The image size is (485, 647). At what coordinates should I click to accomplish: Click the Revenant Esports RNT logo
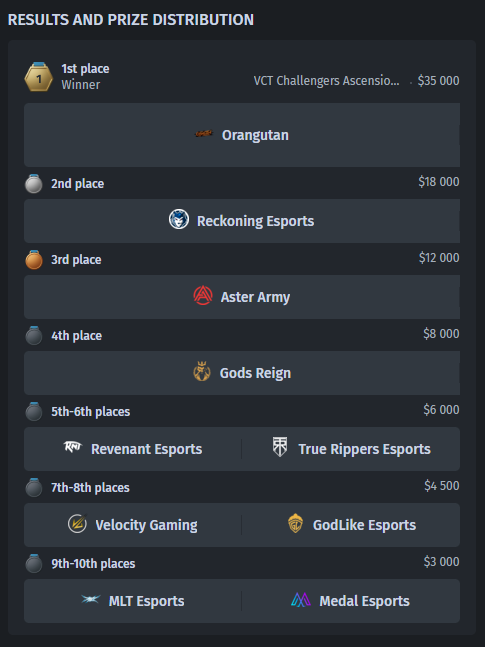(73, 446)
